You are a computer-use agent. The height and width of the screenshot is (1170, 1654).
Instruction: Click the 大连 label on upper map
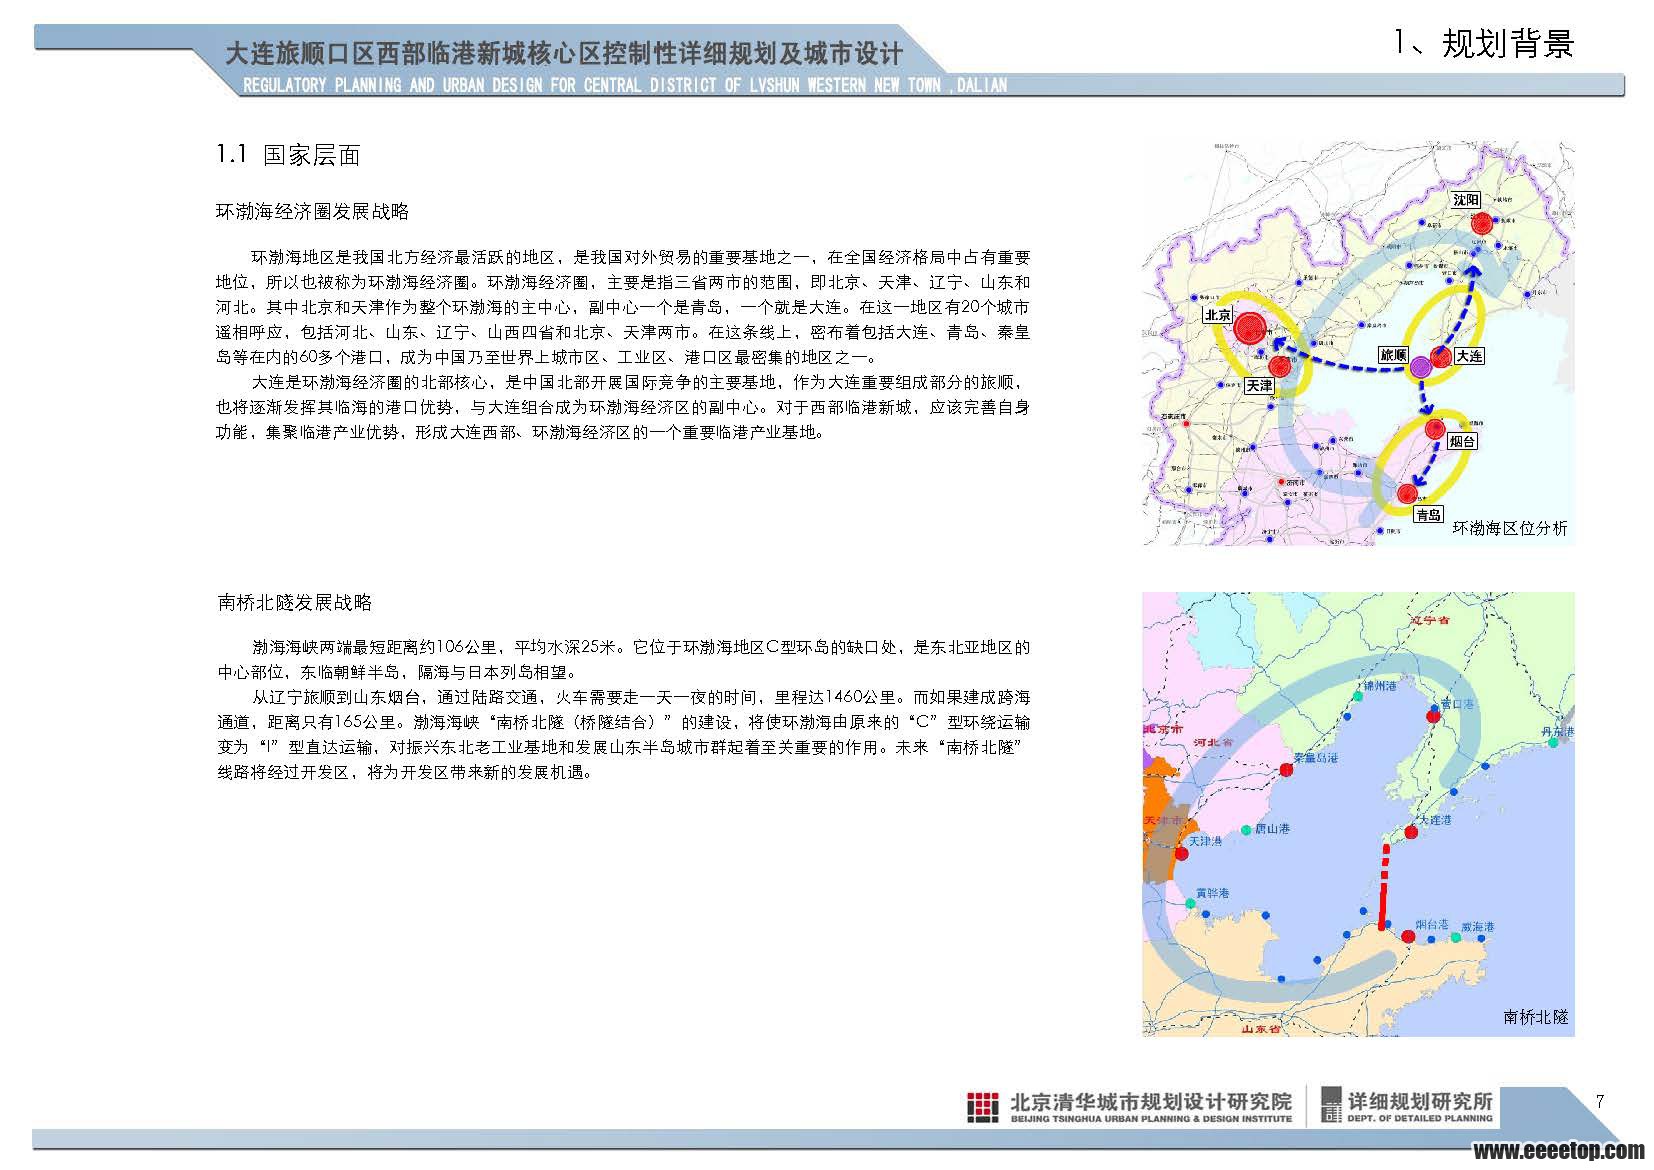(1469, 355)
